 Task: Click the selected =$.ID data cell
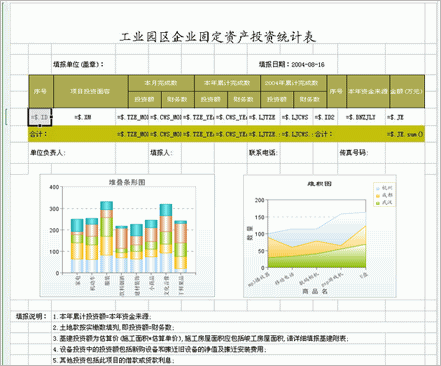point(40,117)
